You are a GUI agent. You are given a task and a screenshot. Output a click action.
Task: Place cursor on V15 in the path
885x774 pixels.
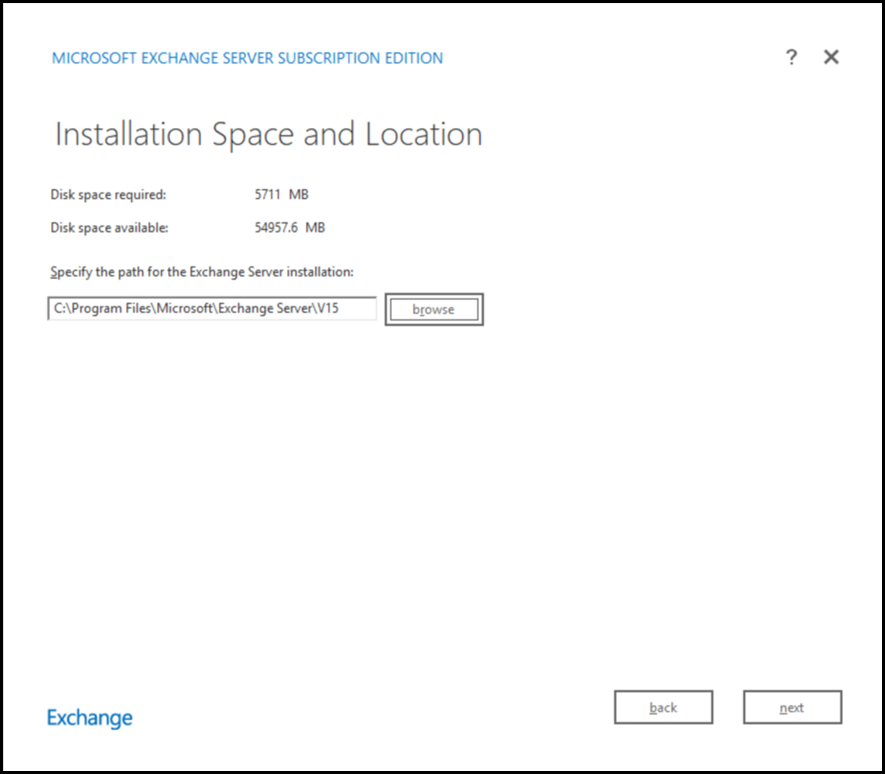328,309
